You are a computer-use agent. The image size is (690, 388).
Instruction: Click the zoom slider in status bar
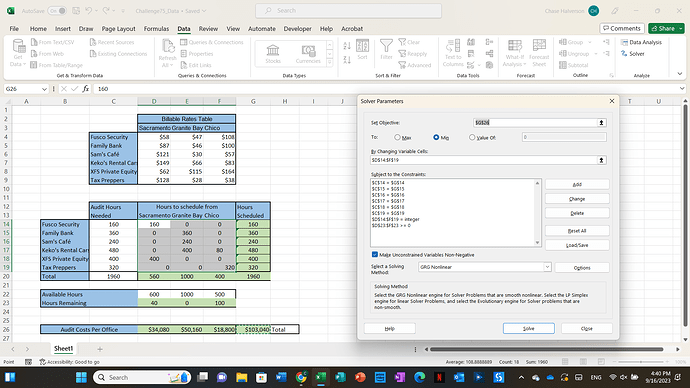click(641, 362)
